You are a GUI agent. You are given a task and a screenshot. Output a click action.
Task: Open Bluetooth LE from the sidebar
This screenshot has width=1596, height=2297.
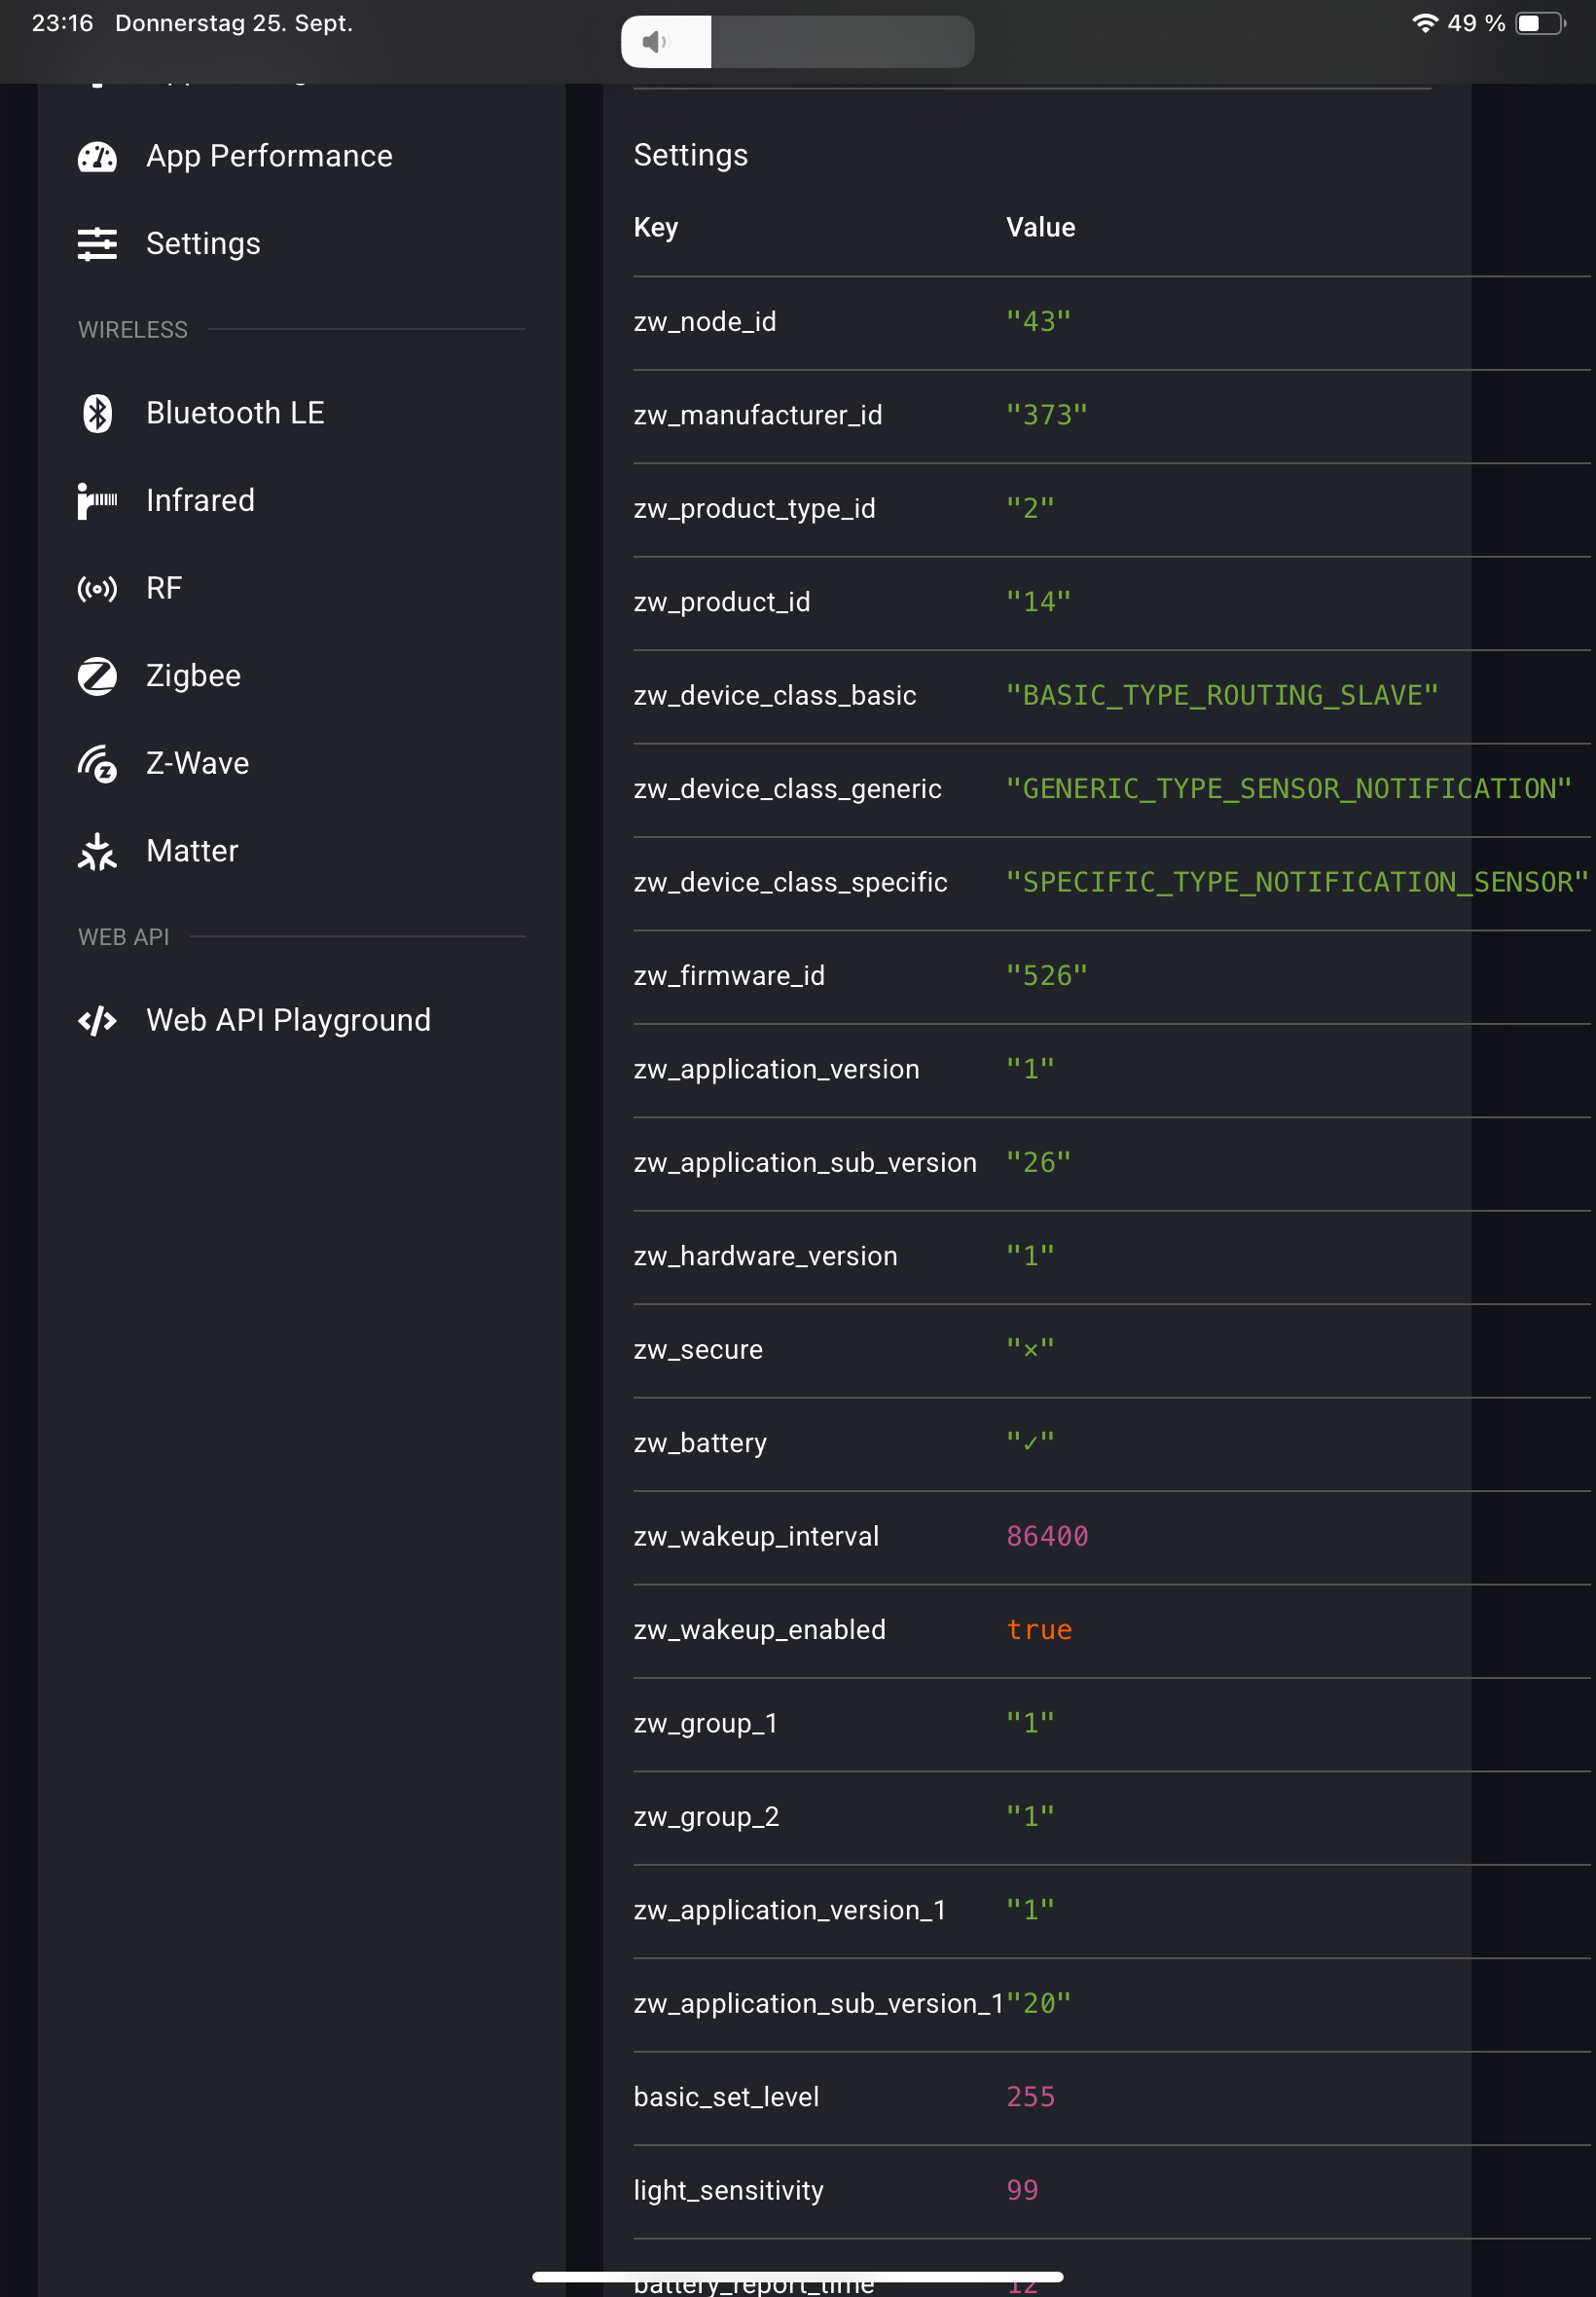tap(235, 413)
